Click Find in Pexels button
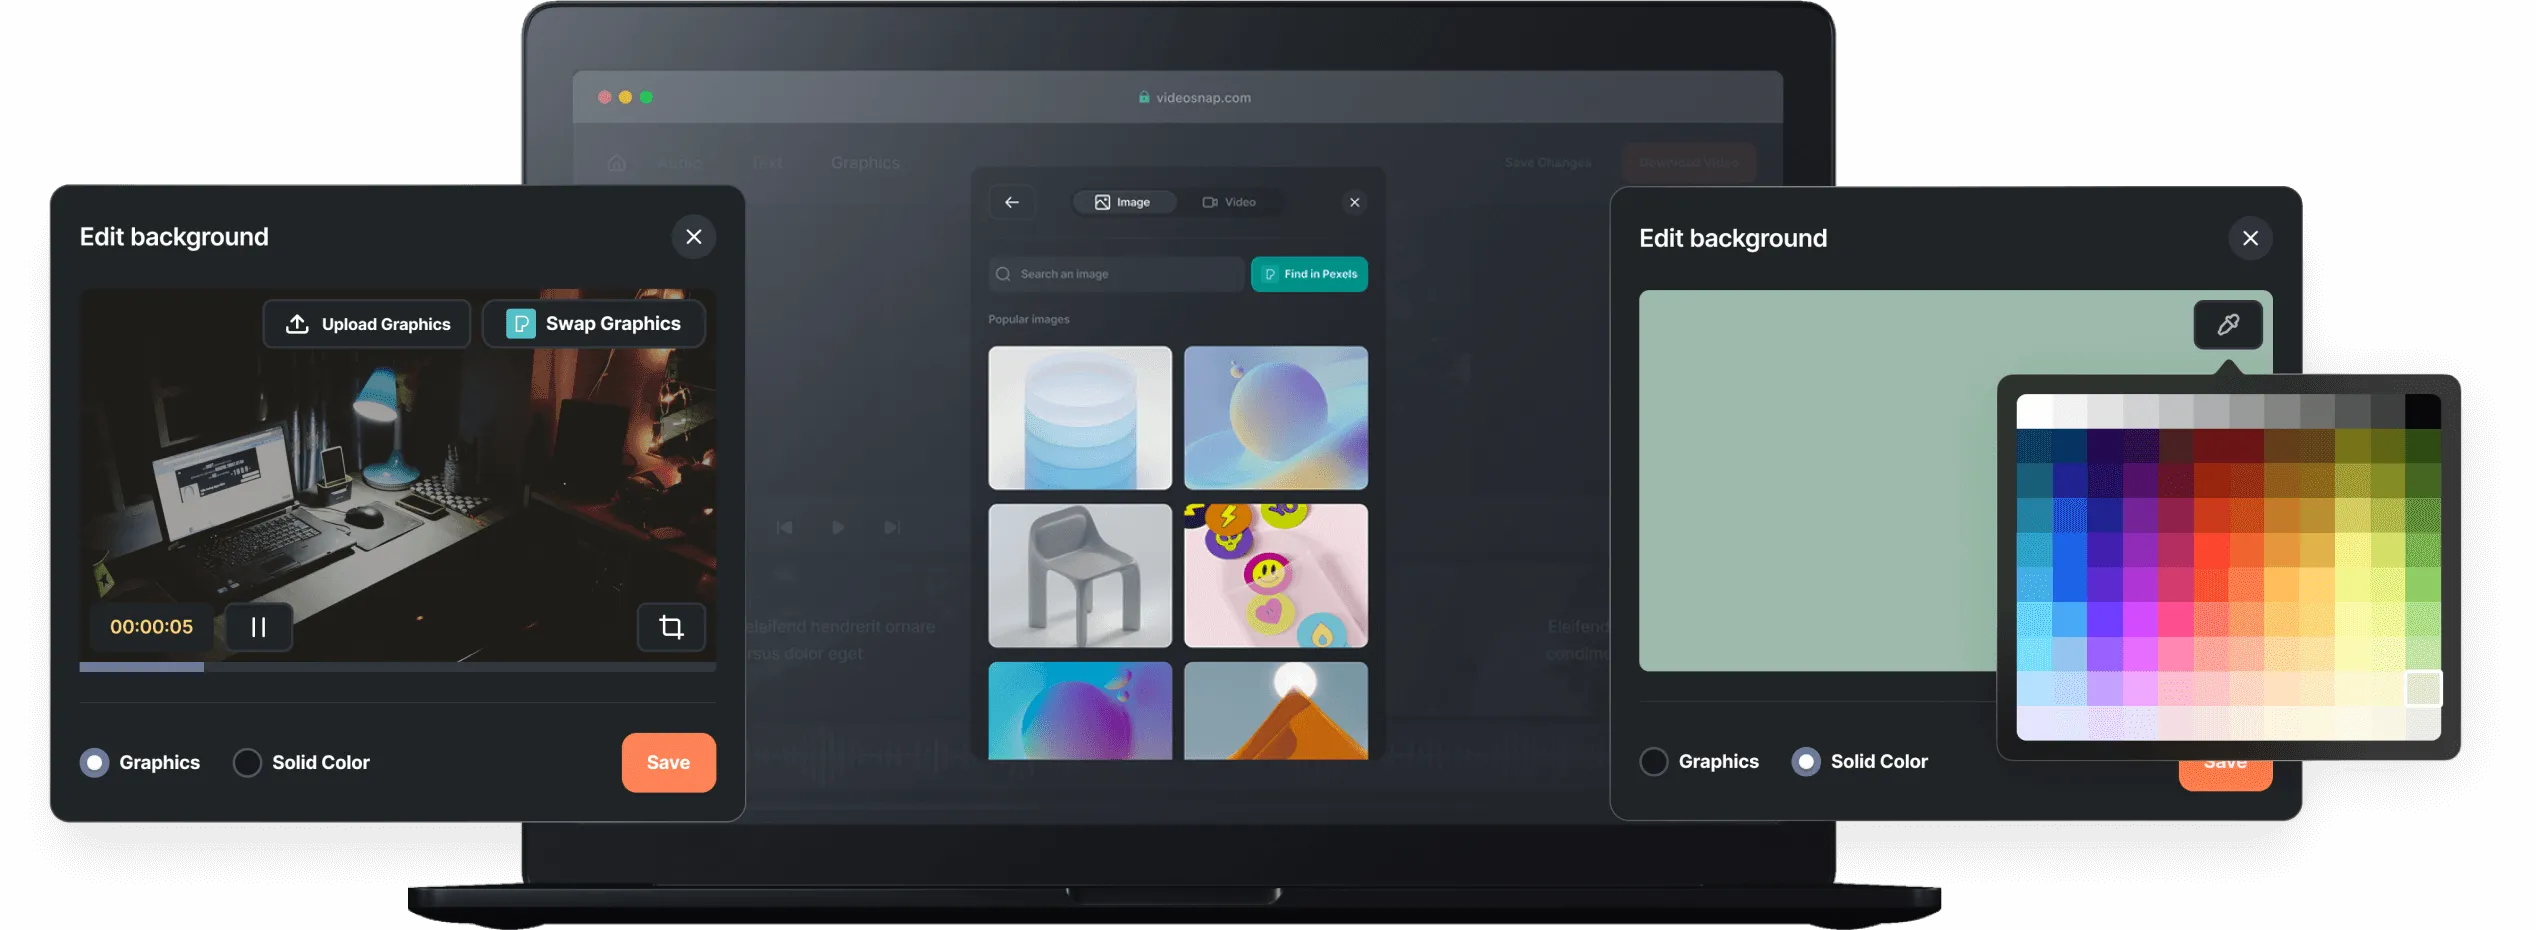2536x930 pixels. (1309, 274)
